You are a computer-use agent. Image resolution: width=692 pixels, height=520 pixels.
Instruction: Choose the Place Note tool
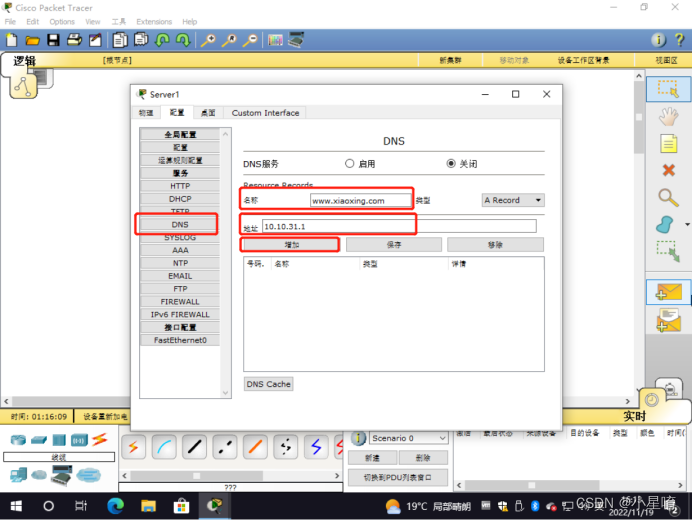(668, 143)
